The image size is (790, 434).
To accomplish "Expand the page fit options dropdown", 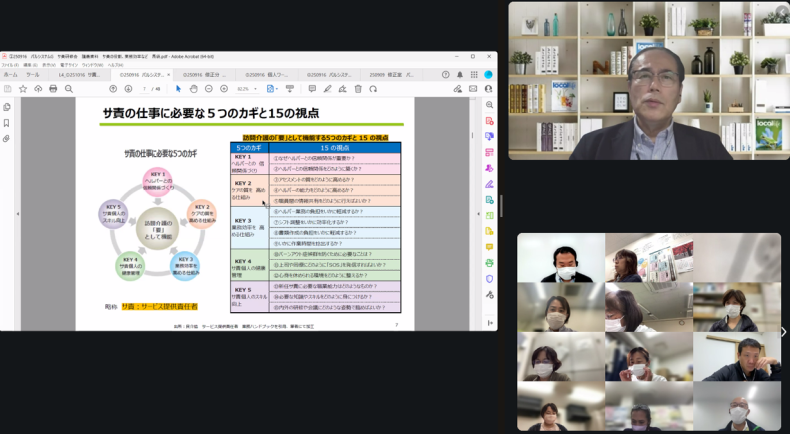I will pyautogui.click(x=279, y=88).
